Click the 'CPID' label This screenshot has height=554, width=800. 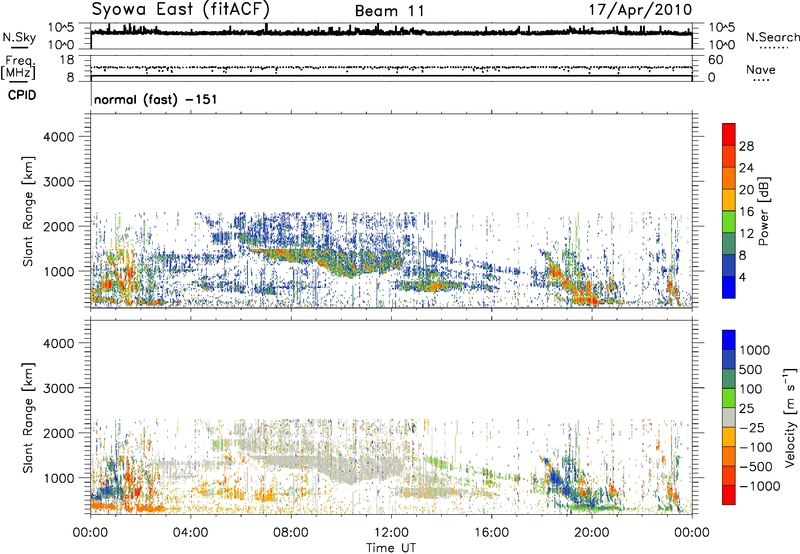[x=22, y=95]
